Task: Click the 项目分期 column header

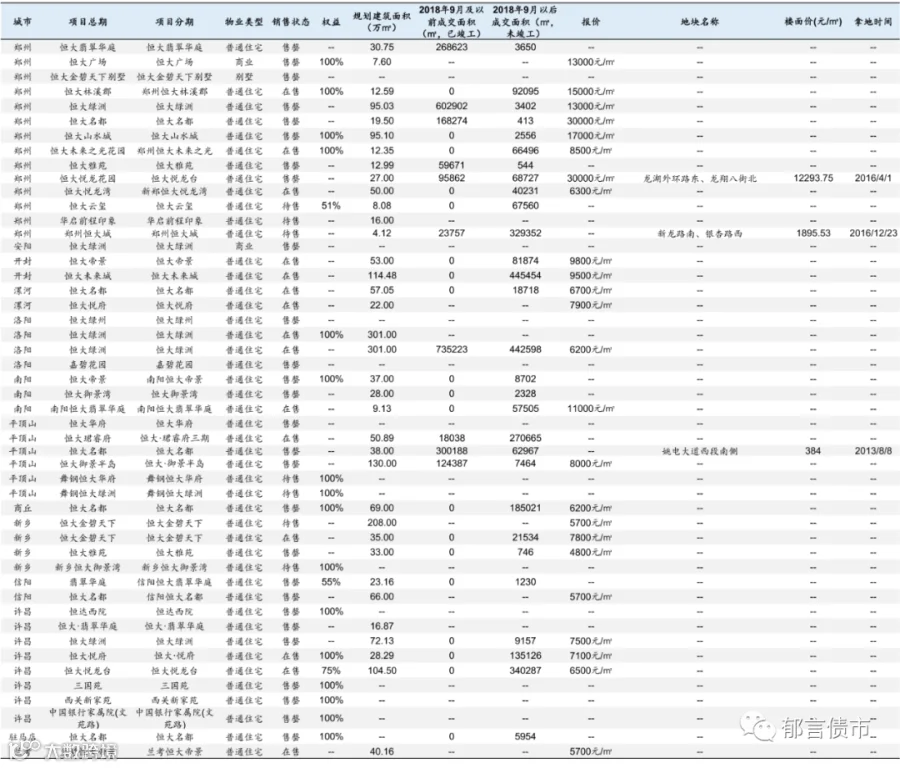Action: (x=174, y=22)
